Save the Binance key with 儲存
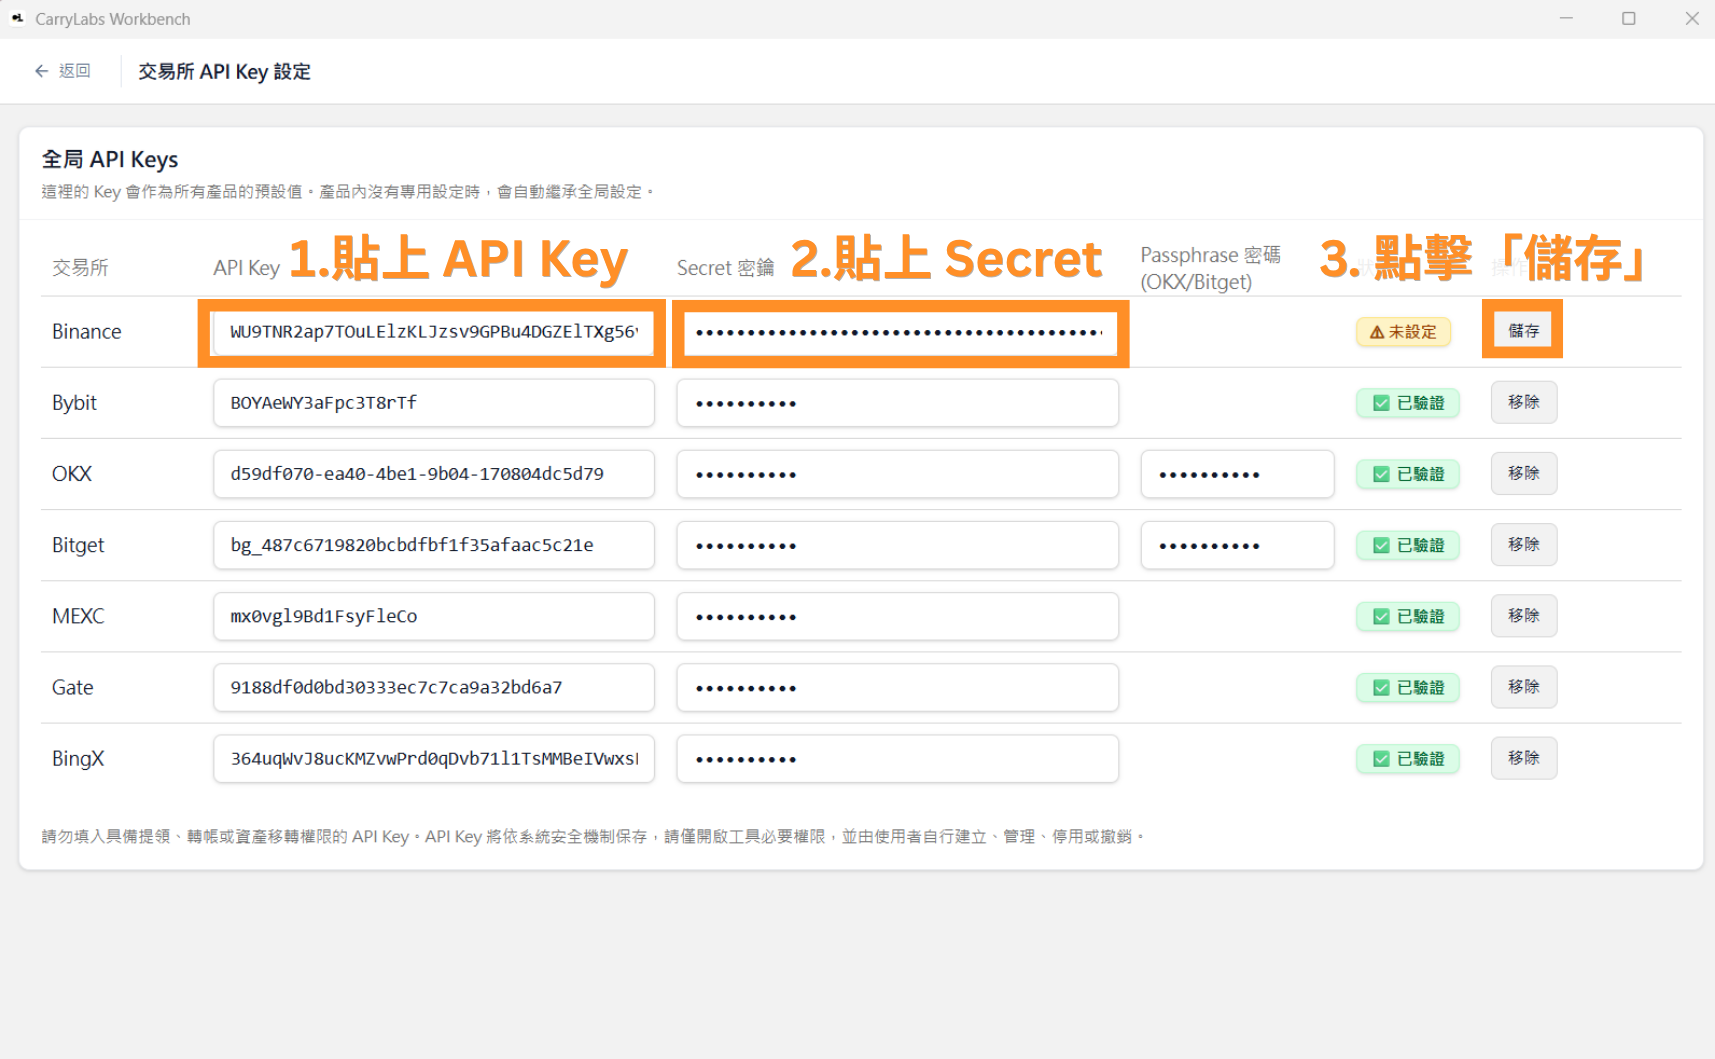This screenshot has width=1715, height=1059. [x=1523, y=330]
